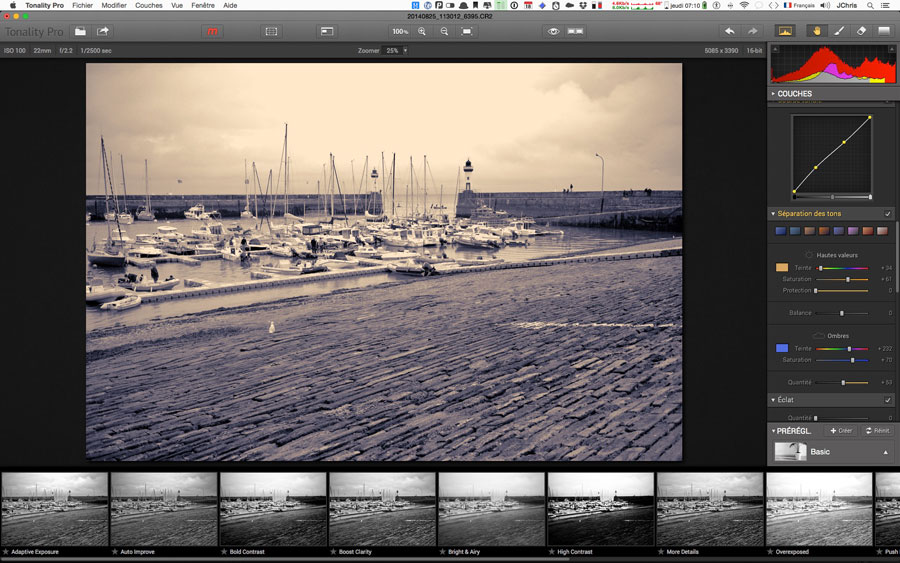Fit image to screen icon

click(467, 32)
